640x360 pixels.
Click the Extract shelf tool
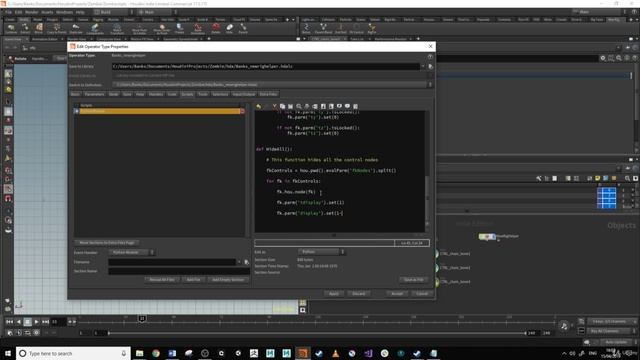[x=25, y=29]
